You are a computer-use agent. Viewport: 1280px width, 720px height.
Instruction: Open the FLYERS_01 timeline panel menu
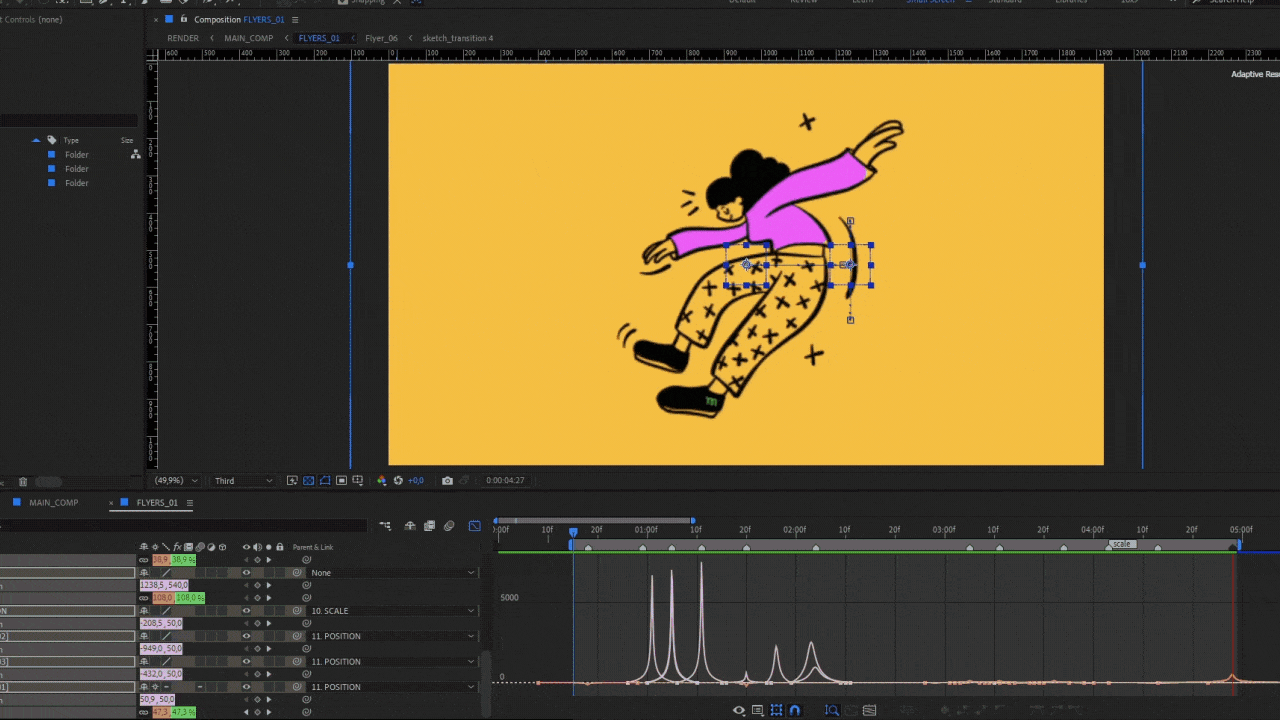pos(189,503)
